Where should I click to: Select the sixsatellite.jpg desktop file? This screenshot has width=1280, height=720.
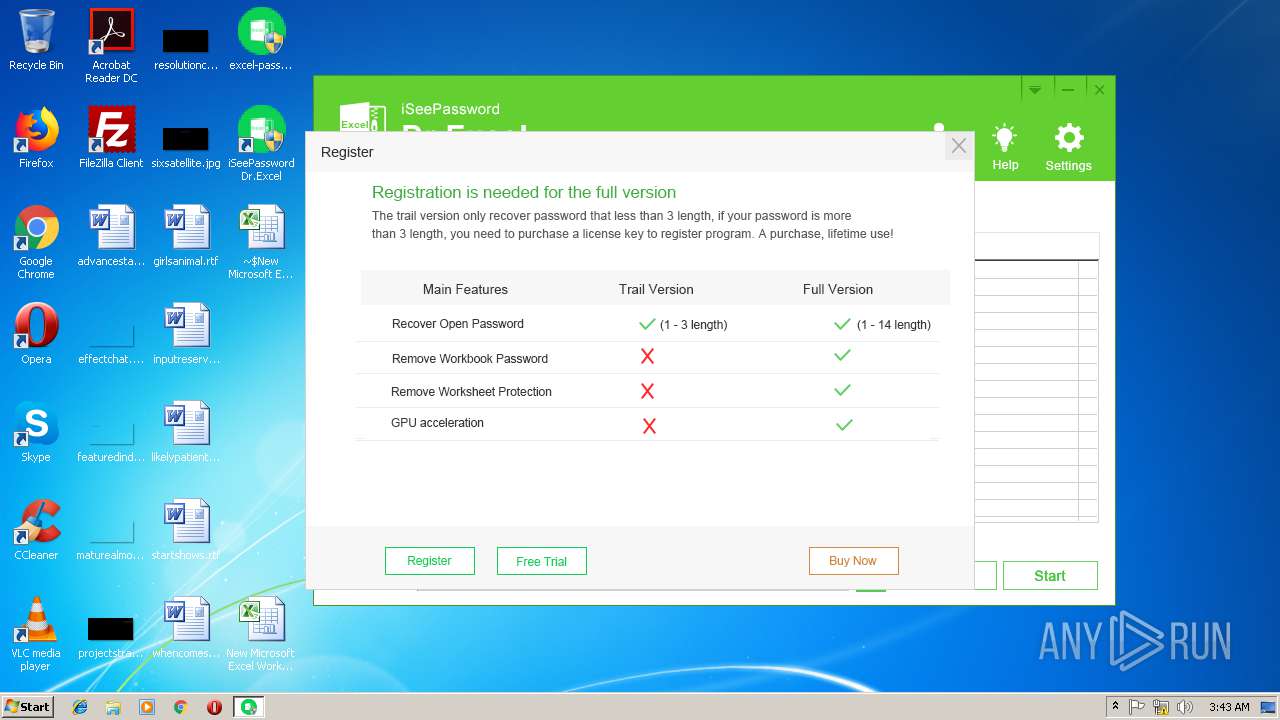coord(186,145)
